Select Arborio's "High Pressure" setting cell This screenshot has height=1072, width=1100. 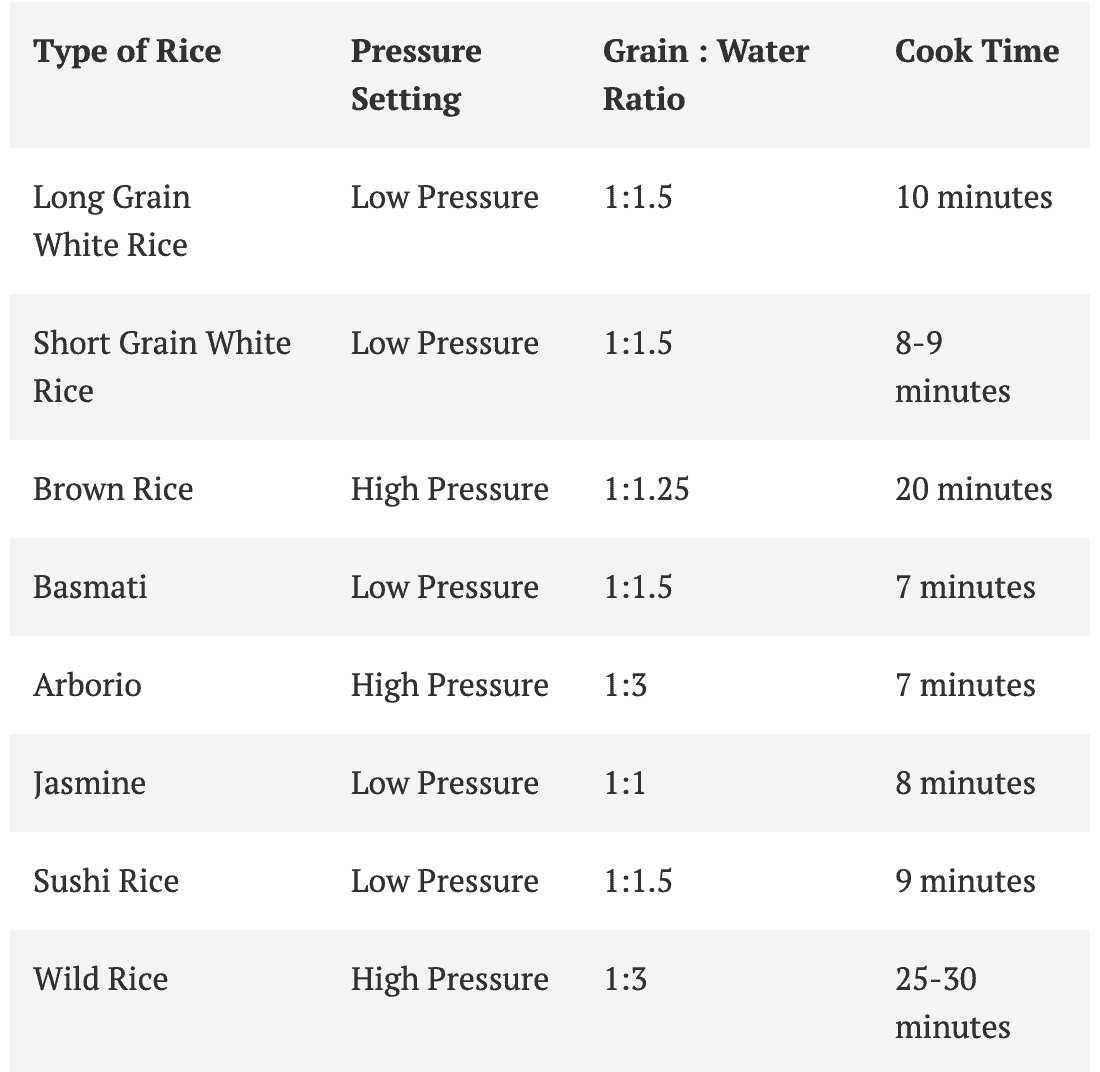449,685
